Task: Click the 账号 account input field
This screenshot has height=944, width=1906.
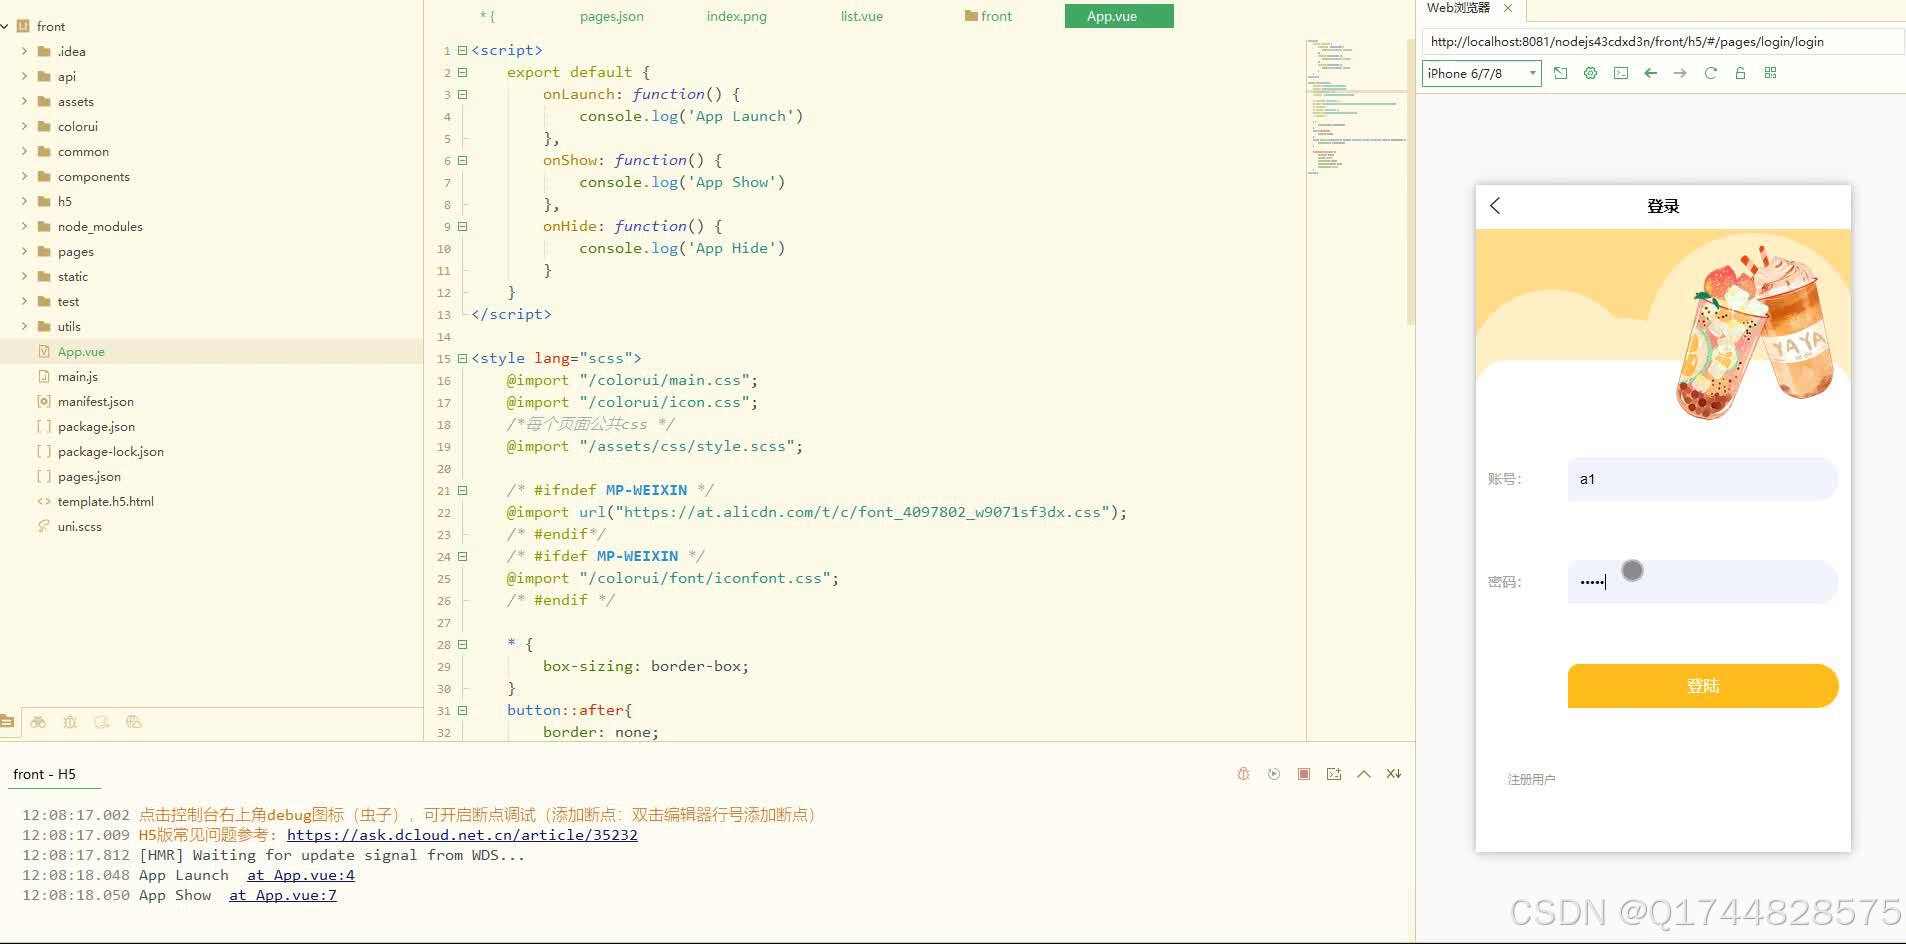Action: tap(1703, 479)
